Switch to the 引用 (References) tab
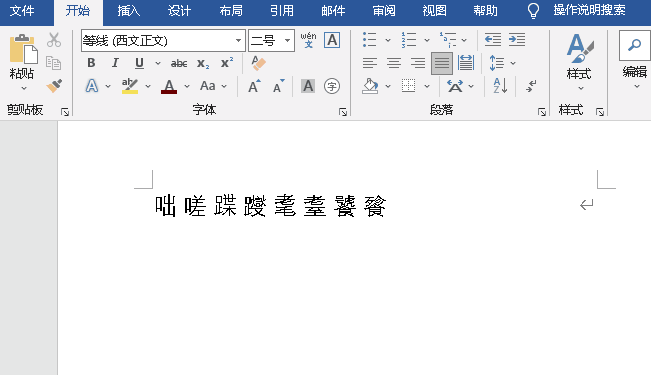This screenshot has height=375, width=651. tap(282, 11)
